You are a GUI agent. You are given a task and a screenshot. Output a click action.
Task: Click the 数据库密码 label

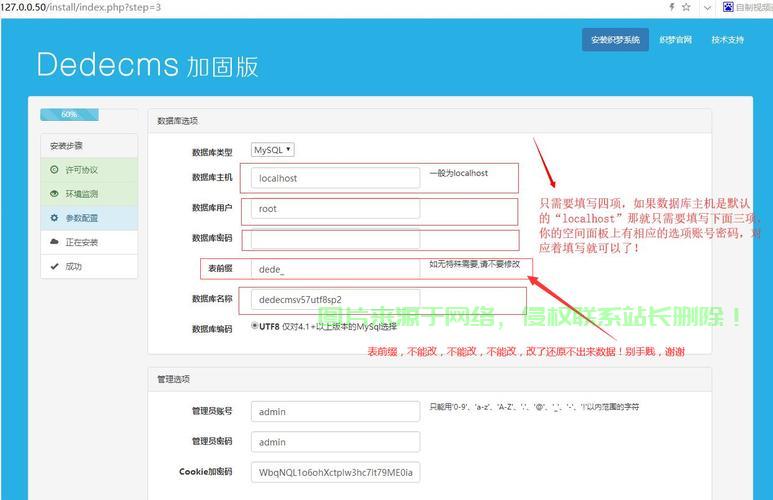pyautogui.click(x=212, y=238)
